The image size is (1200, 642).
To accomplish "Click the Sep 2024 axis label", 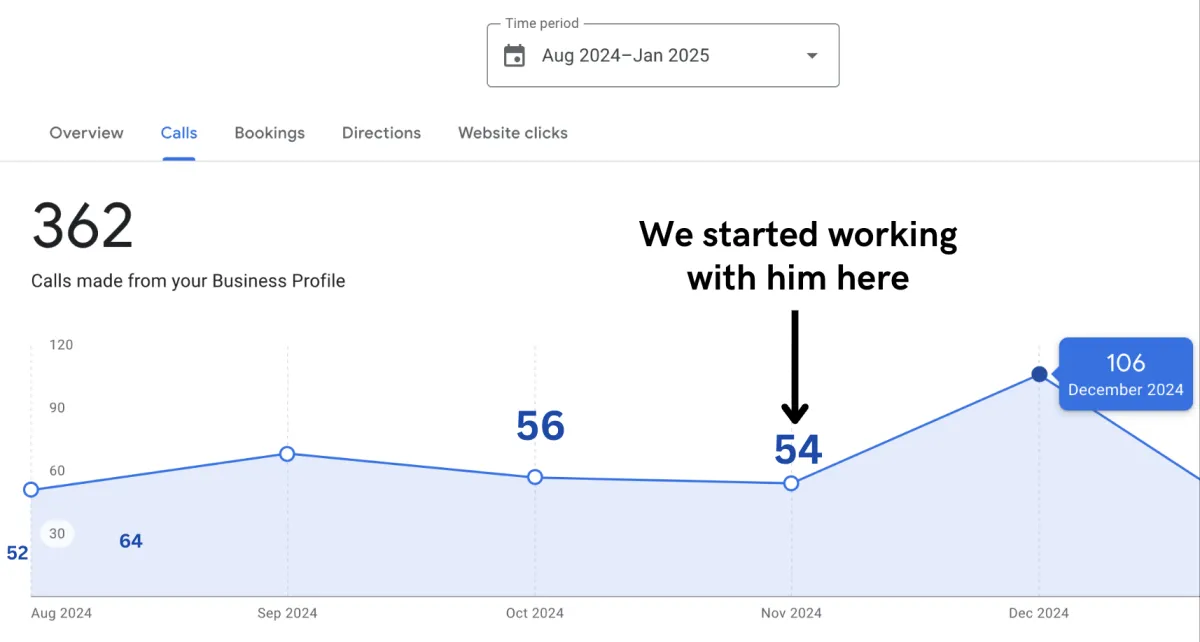I will 287,613.
